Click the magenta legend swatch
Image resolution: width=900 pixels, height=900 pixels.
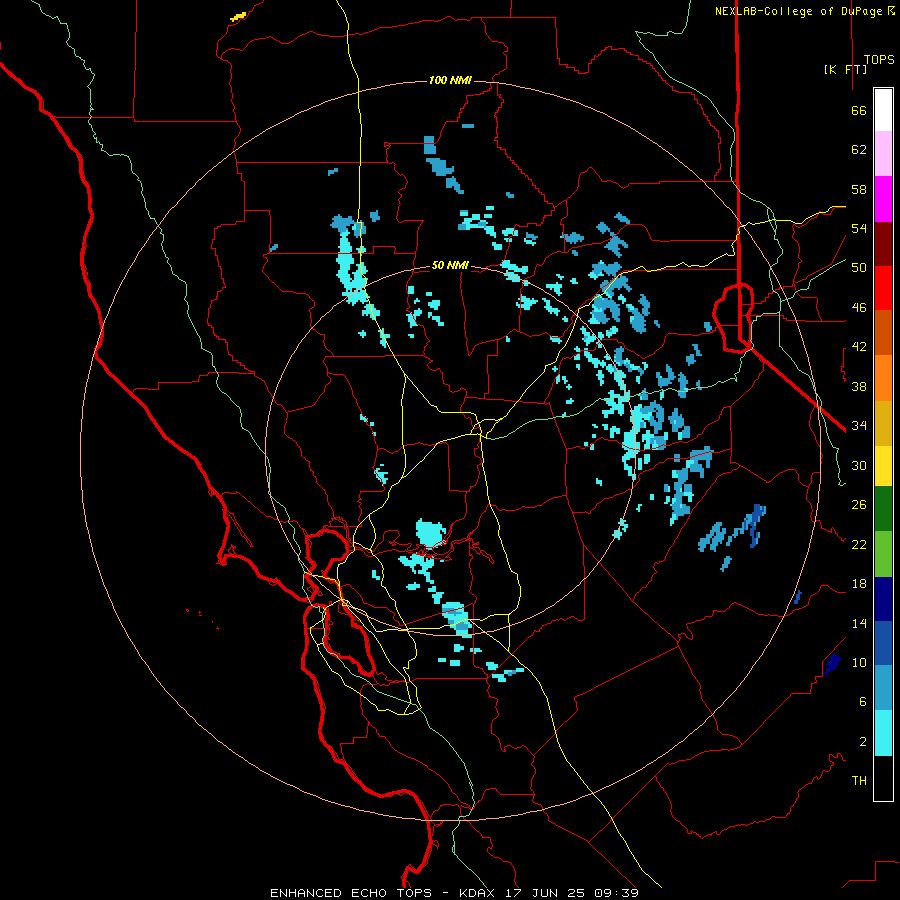[x=883, y=199]
